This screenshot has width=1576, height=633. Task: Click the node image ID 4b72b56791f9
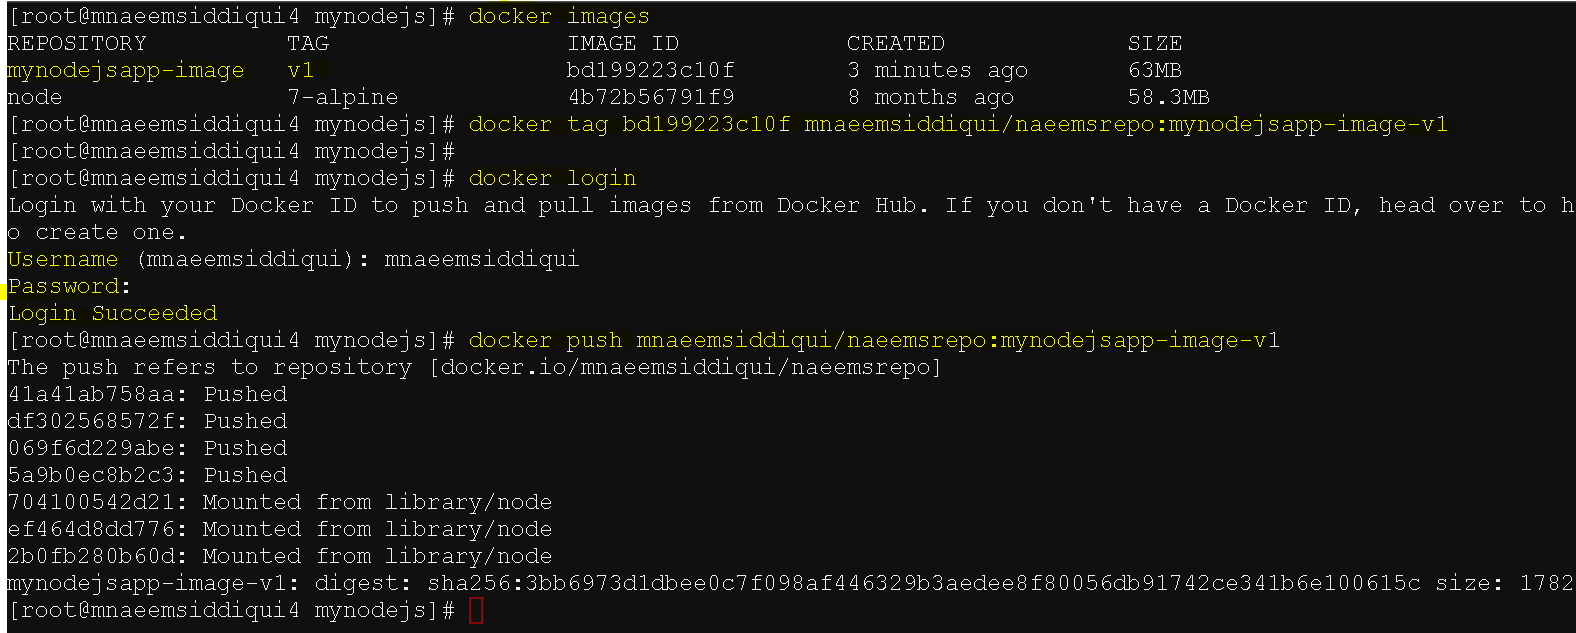click(x=650, y=97)
